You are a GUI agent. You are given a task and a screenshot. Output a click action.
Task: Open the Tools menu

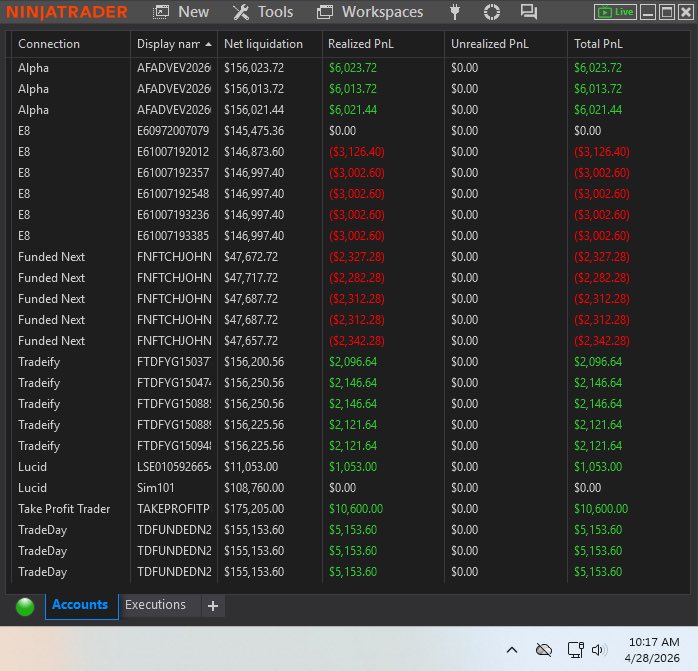(263, 12)
